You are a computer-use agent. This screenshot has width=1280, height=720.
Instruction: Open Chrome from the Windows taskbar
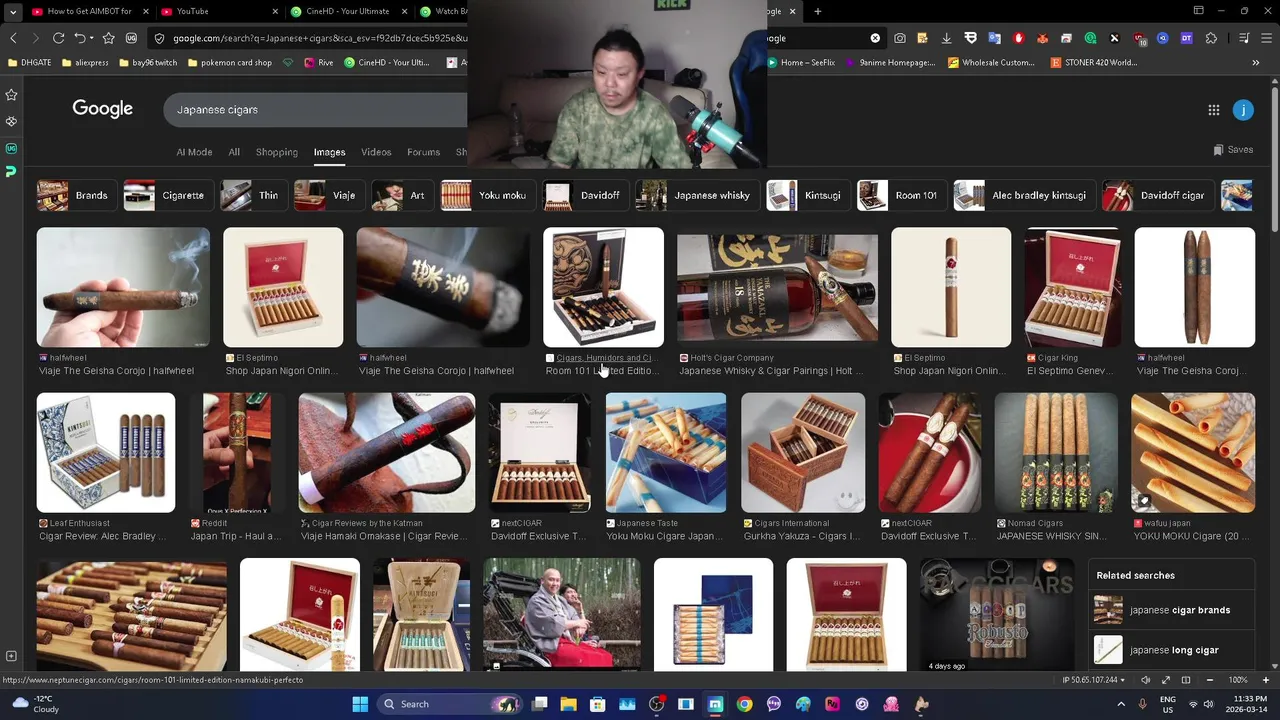pos(744,704)
